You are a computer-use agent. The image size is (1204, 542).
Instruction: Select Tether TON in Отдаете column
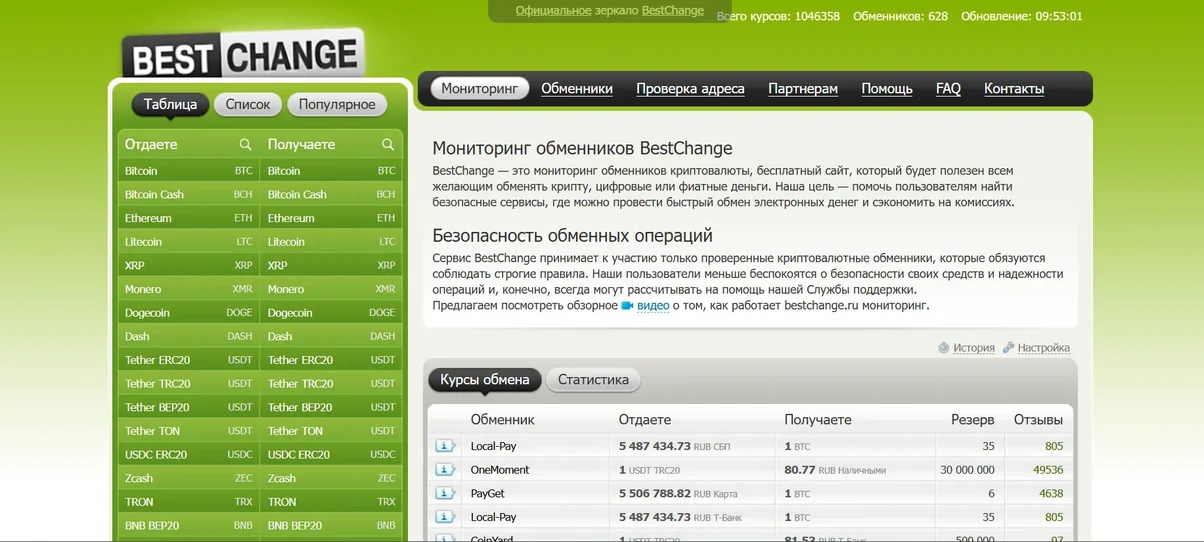[x=189, y=431]
